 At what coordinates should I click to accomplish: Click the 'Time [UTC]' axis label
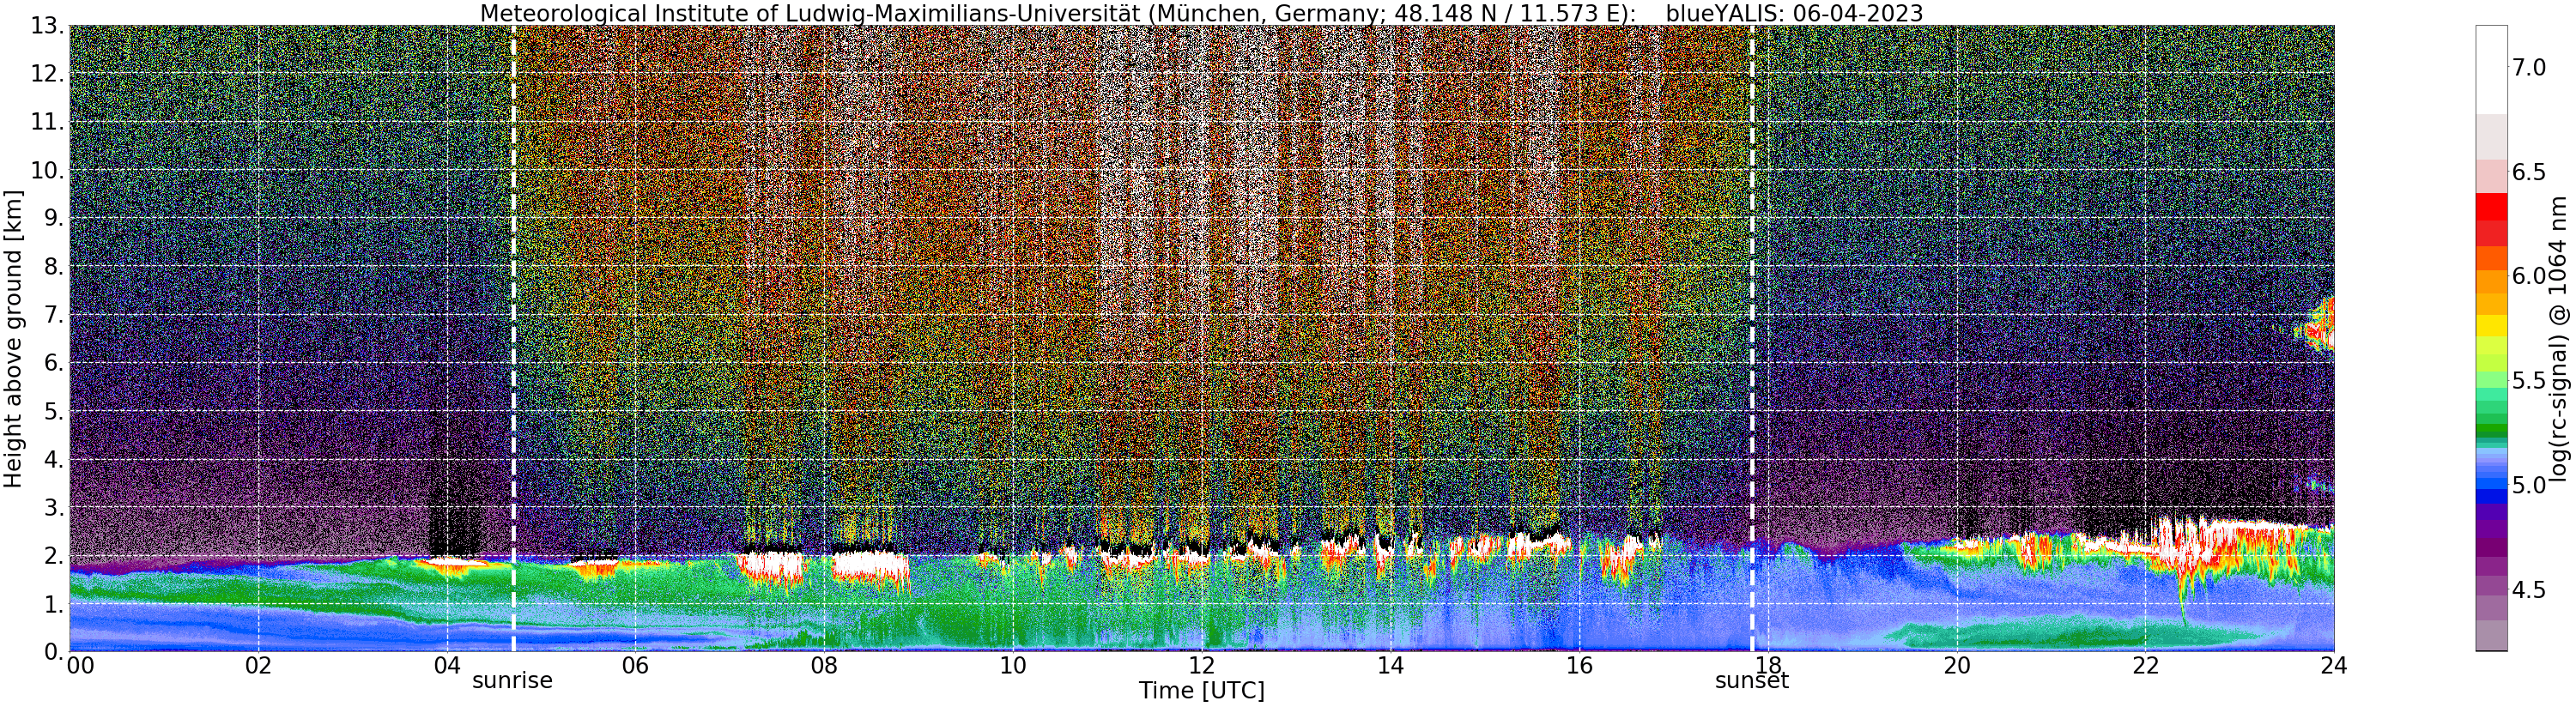tap(1202, 691)
